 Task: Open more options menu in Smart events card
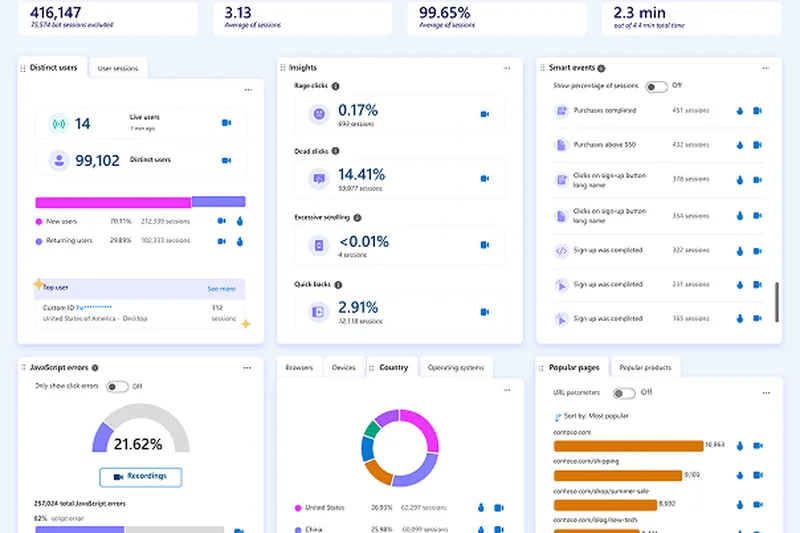[765, 68]
